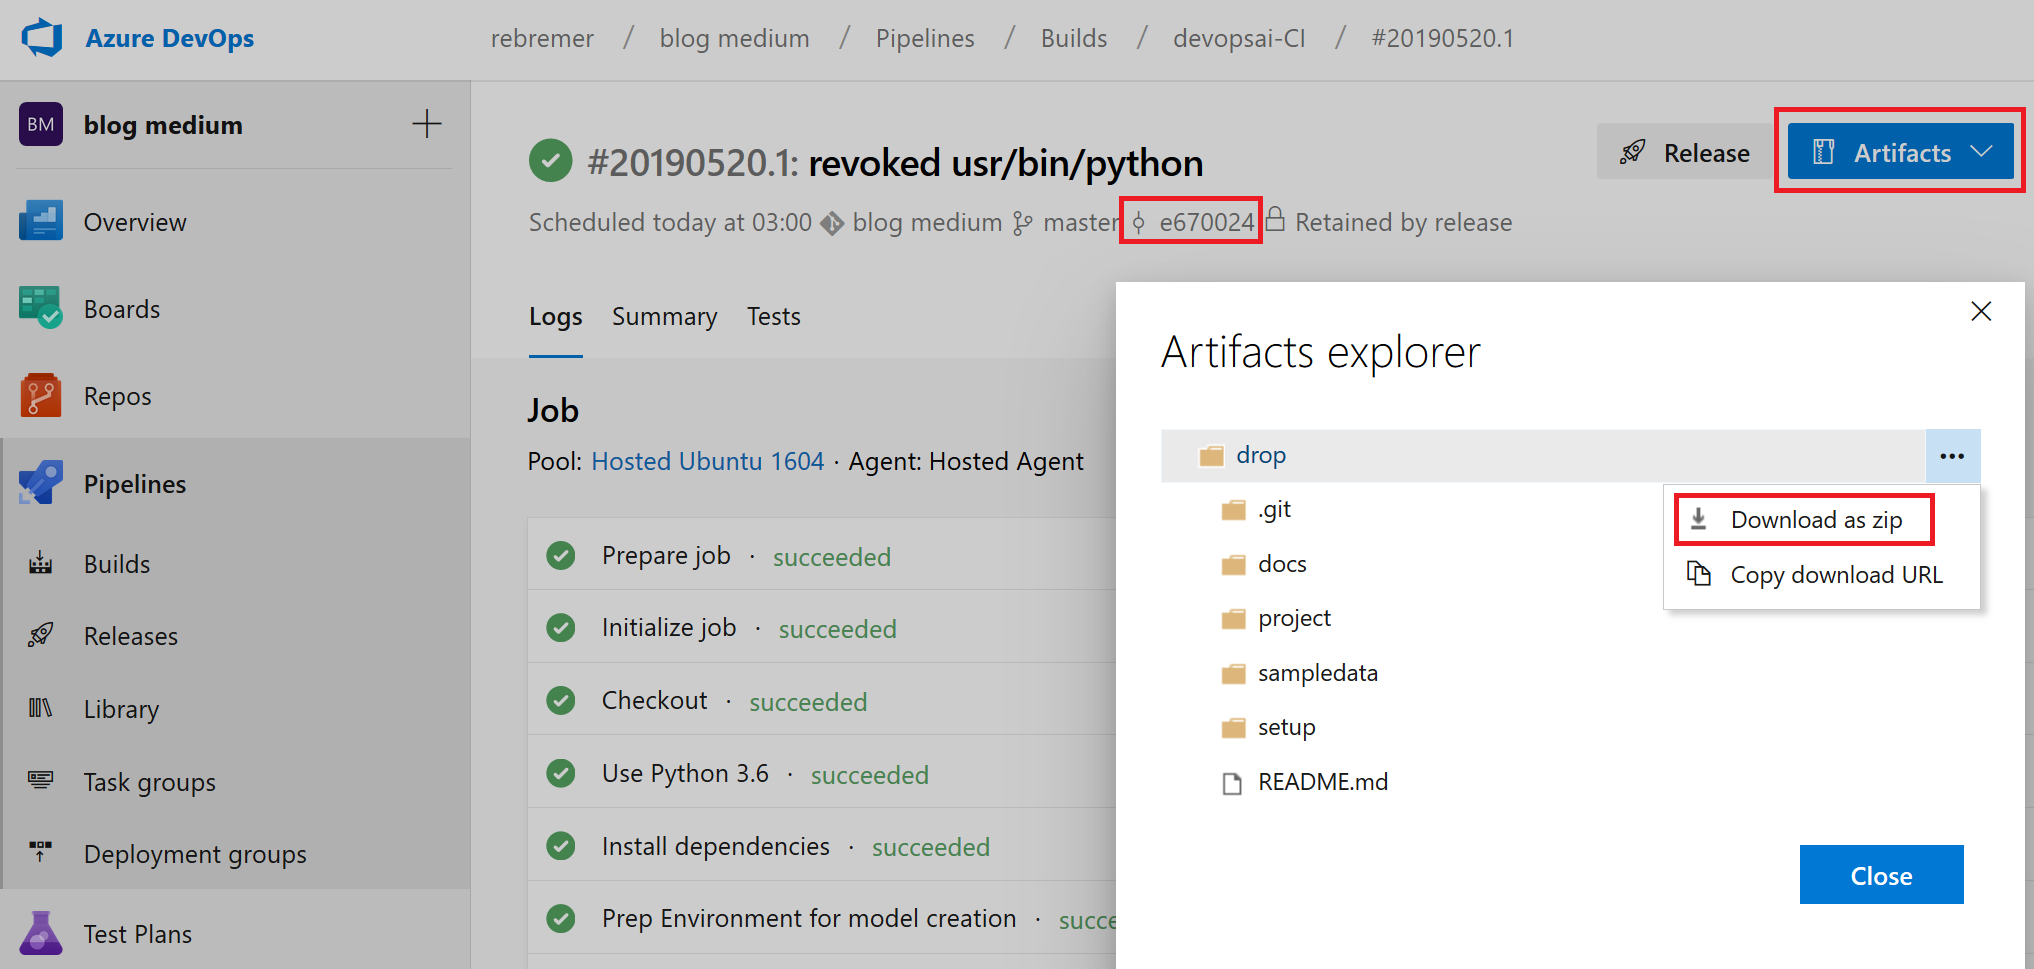Click the Library books icon
This screenshot has height=969, width=2034.
click(41, 709)
